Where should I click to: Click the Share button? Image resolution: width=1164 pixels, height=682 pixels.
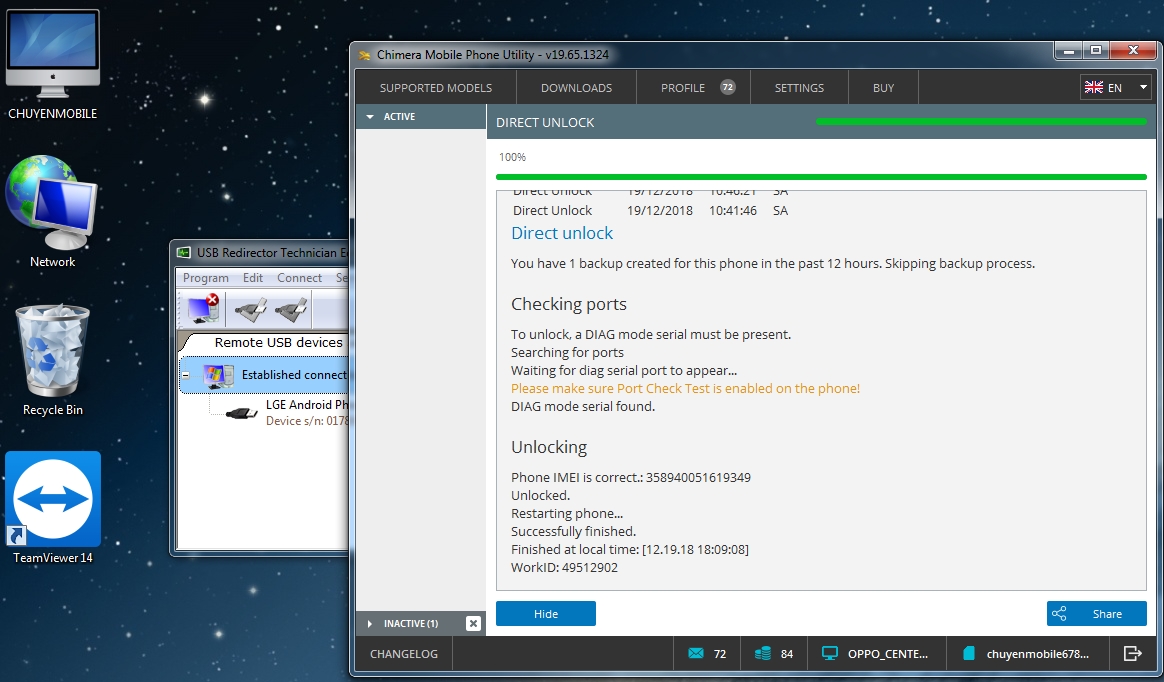coord(1096,614)
